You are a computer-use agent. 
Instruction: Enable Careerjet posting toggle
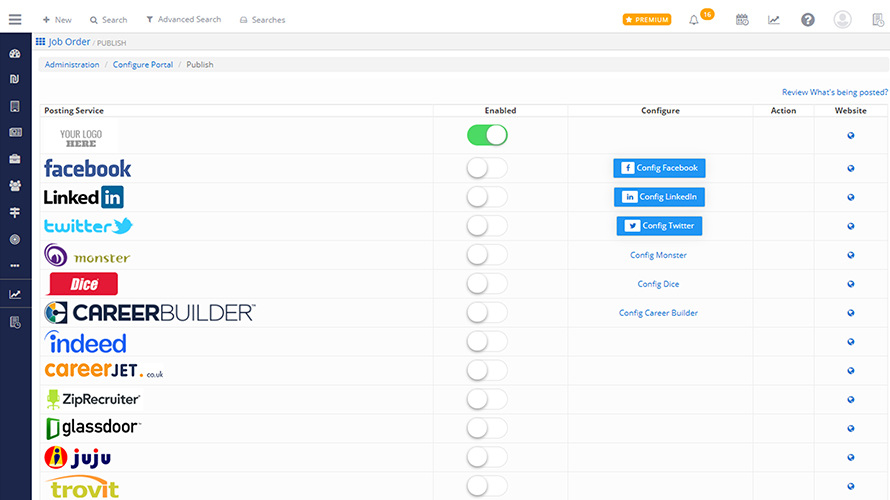click(487, 371)
